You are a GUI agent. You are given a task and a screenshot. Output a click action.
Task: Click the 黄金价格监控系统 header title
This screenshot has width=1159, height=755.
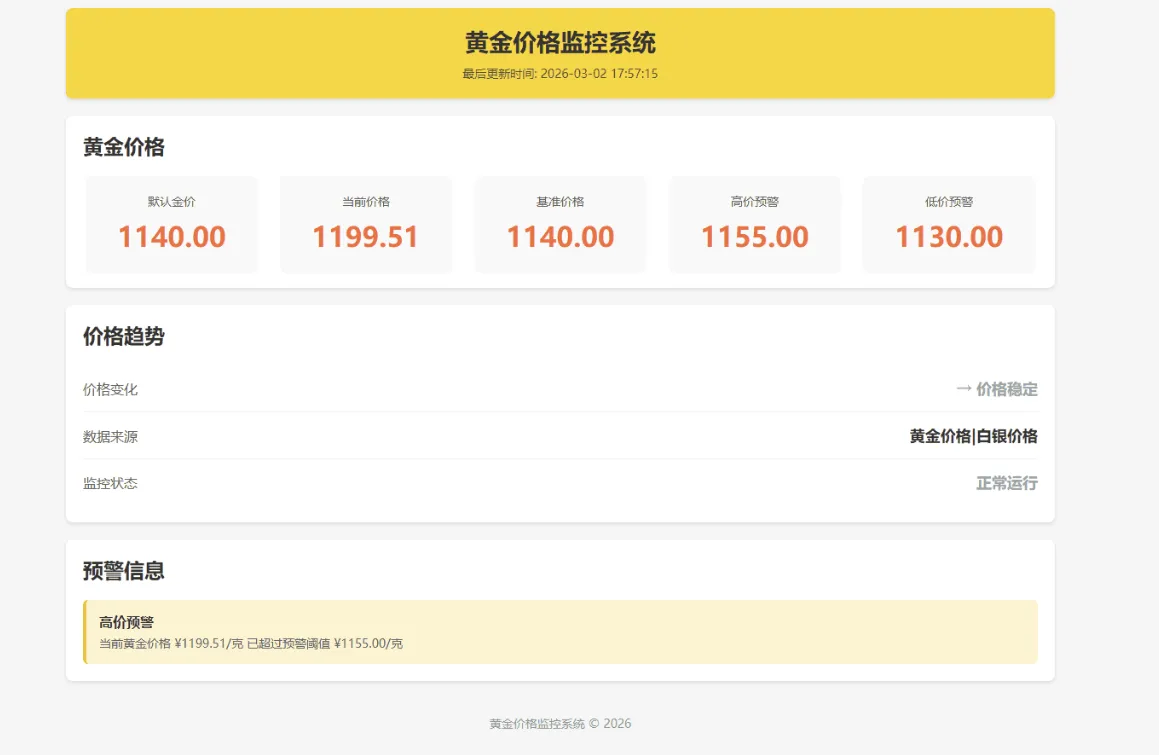[559, 43]
